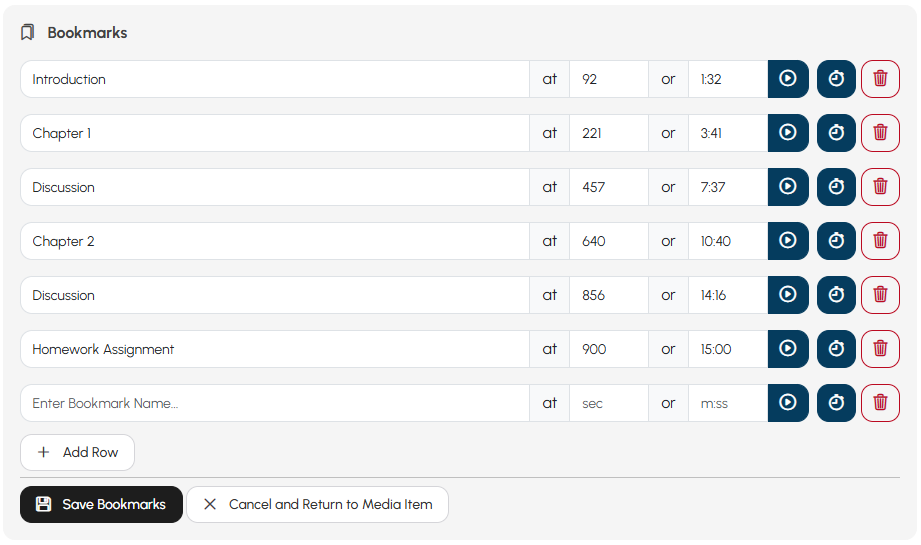The height and width of the screenshot is (545, 921).
Task: Delete the Homework Assignment bookmark
Action: pyautogui.click(x=880, y=349)
